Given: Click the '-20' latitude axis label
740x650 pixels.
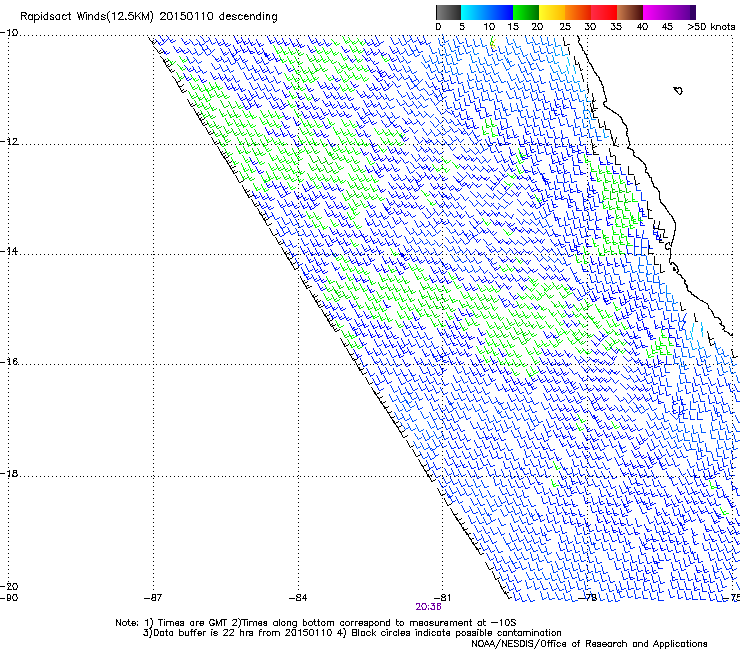Looking at the screenshot, I should 9,586.
